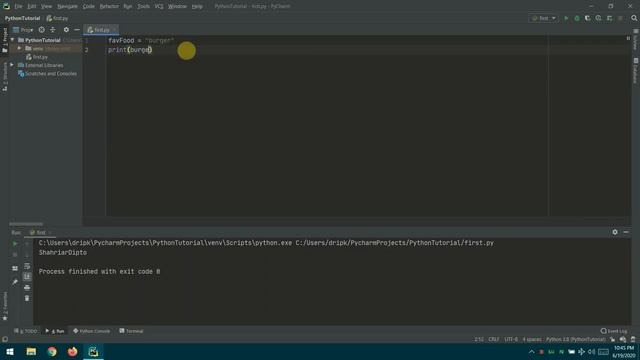The width and height of the screenshot is (640, 360).
Task: Toggle the Favorites side tool window tab
Action: click(x=5, y=306)
